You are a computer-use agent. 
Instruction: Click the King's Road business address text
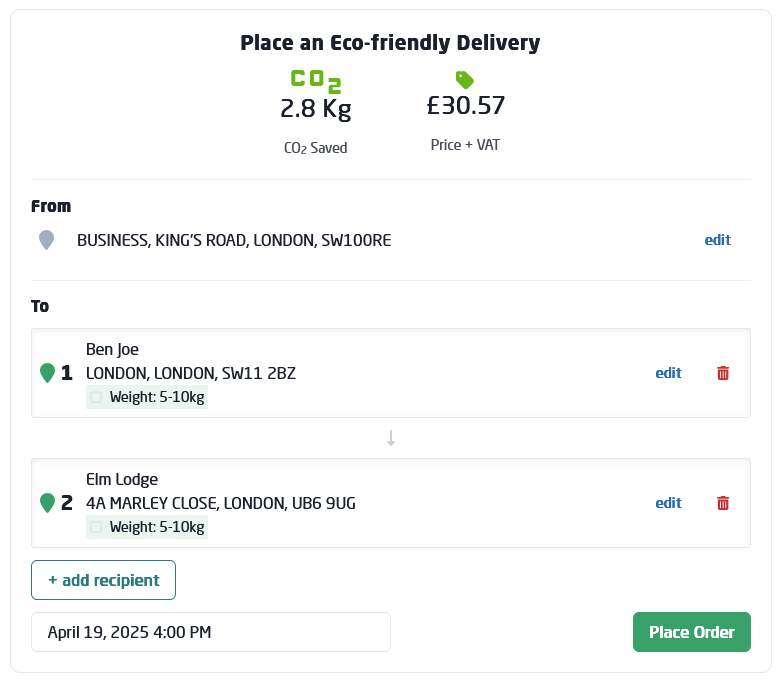coord(234,240)
